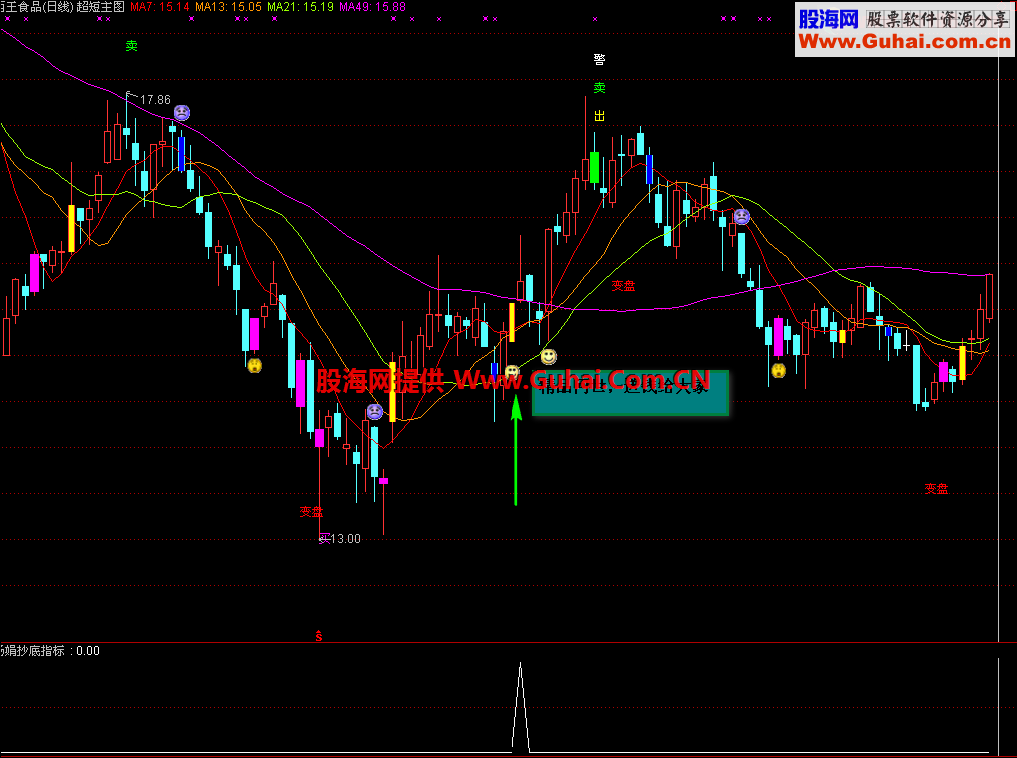
Task: Click the white spike peak in the indicator panel
Action: click(x=520, y=664)
